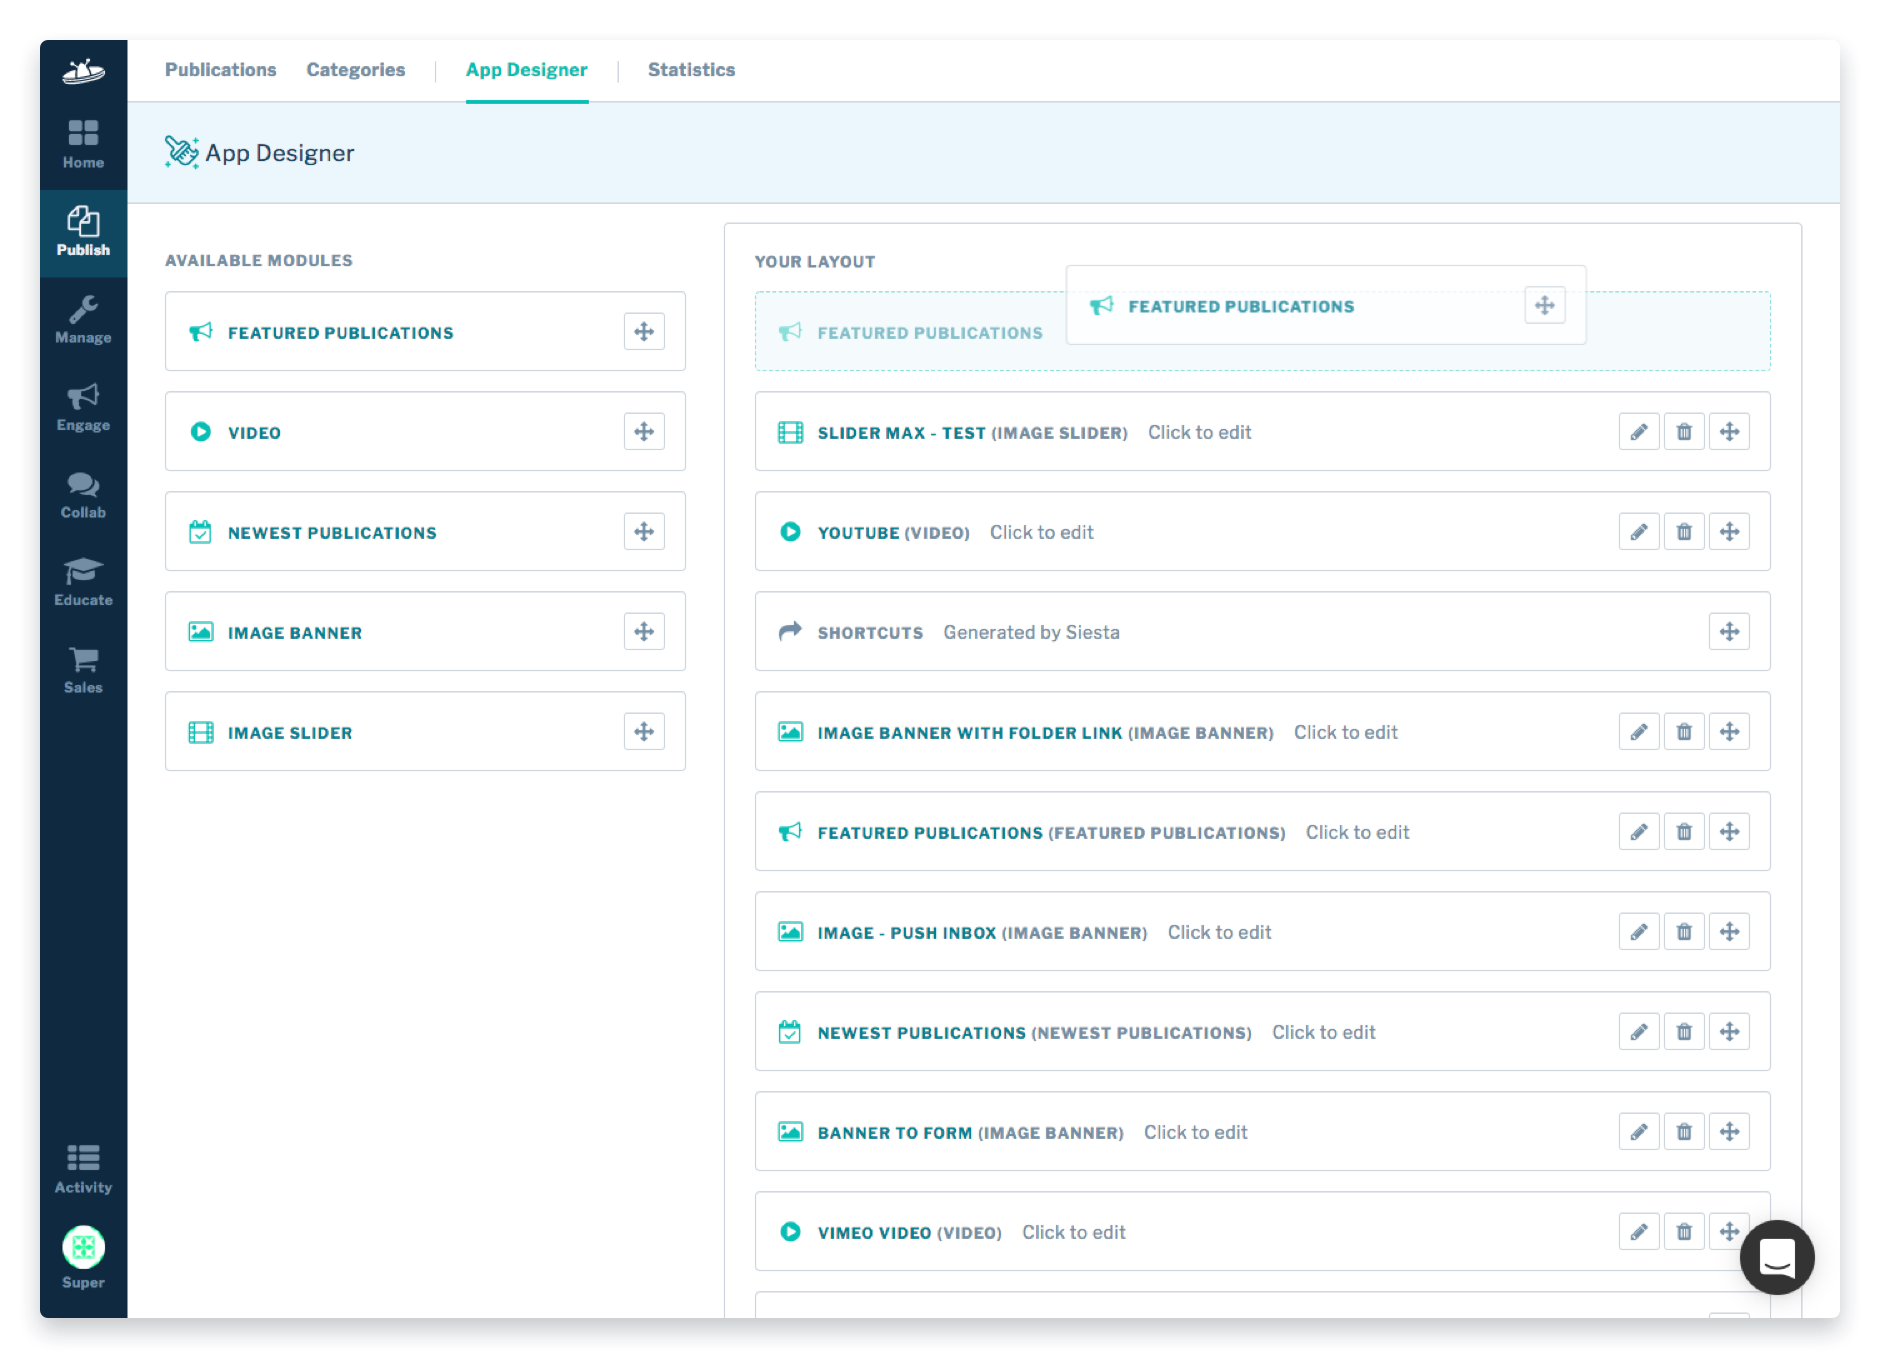Click 'Click to edit' on Slider Max - Test
1880x1360 pixels.
tap(1199, 432)
